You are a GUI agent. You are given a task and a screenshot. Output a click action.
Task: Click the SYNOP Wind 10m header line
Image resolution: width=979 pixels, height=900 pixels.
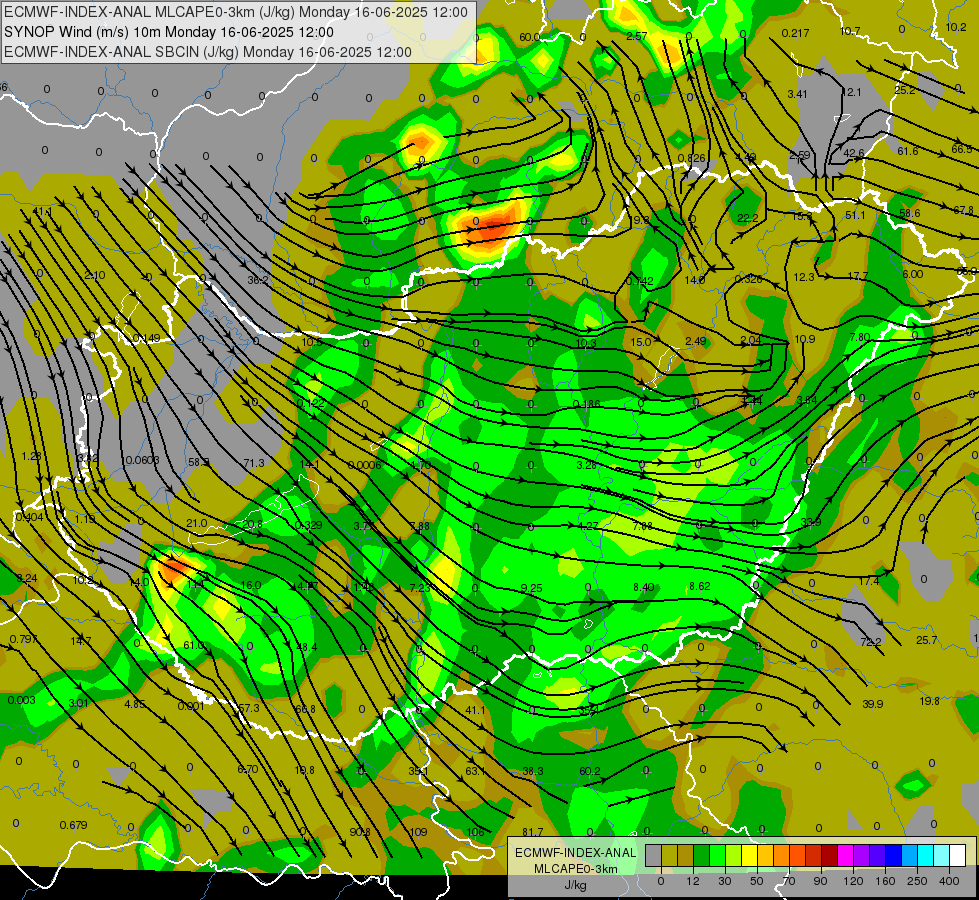click(x=169, y=32)
